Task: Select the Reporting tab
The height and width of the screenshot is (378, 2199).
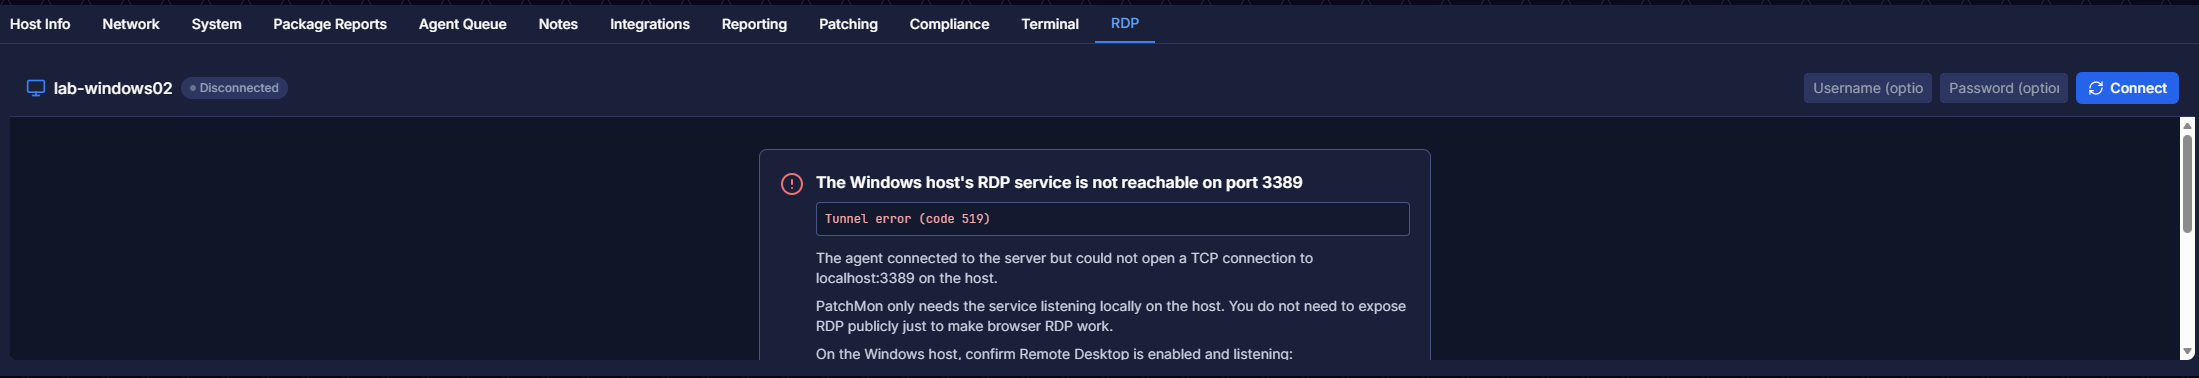Action: coord(754,24)
